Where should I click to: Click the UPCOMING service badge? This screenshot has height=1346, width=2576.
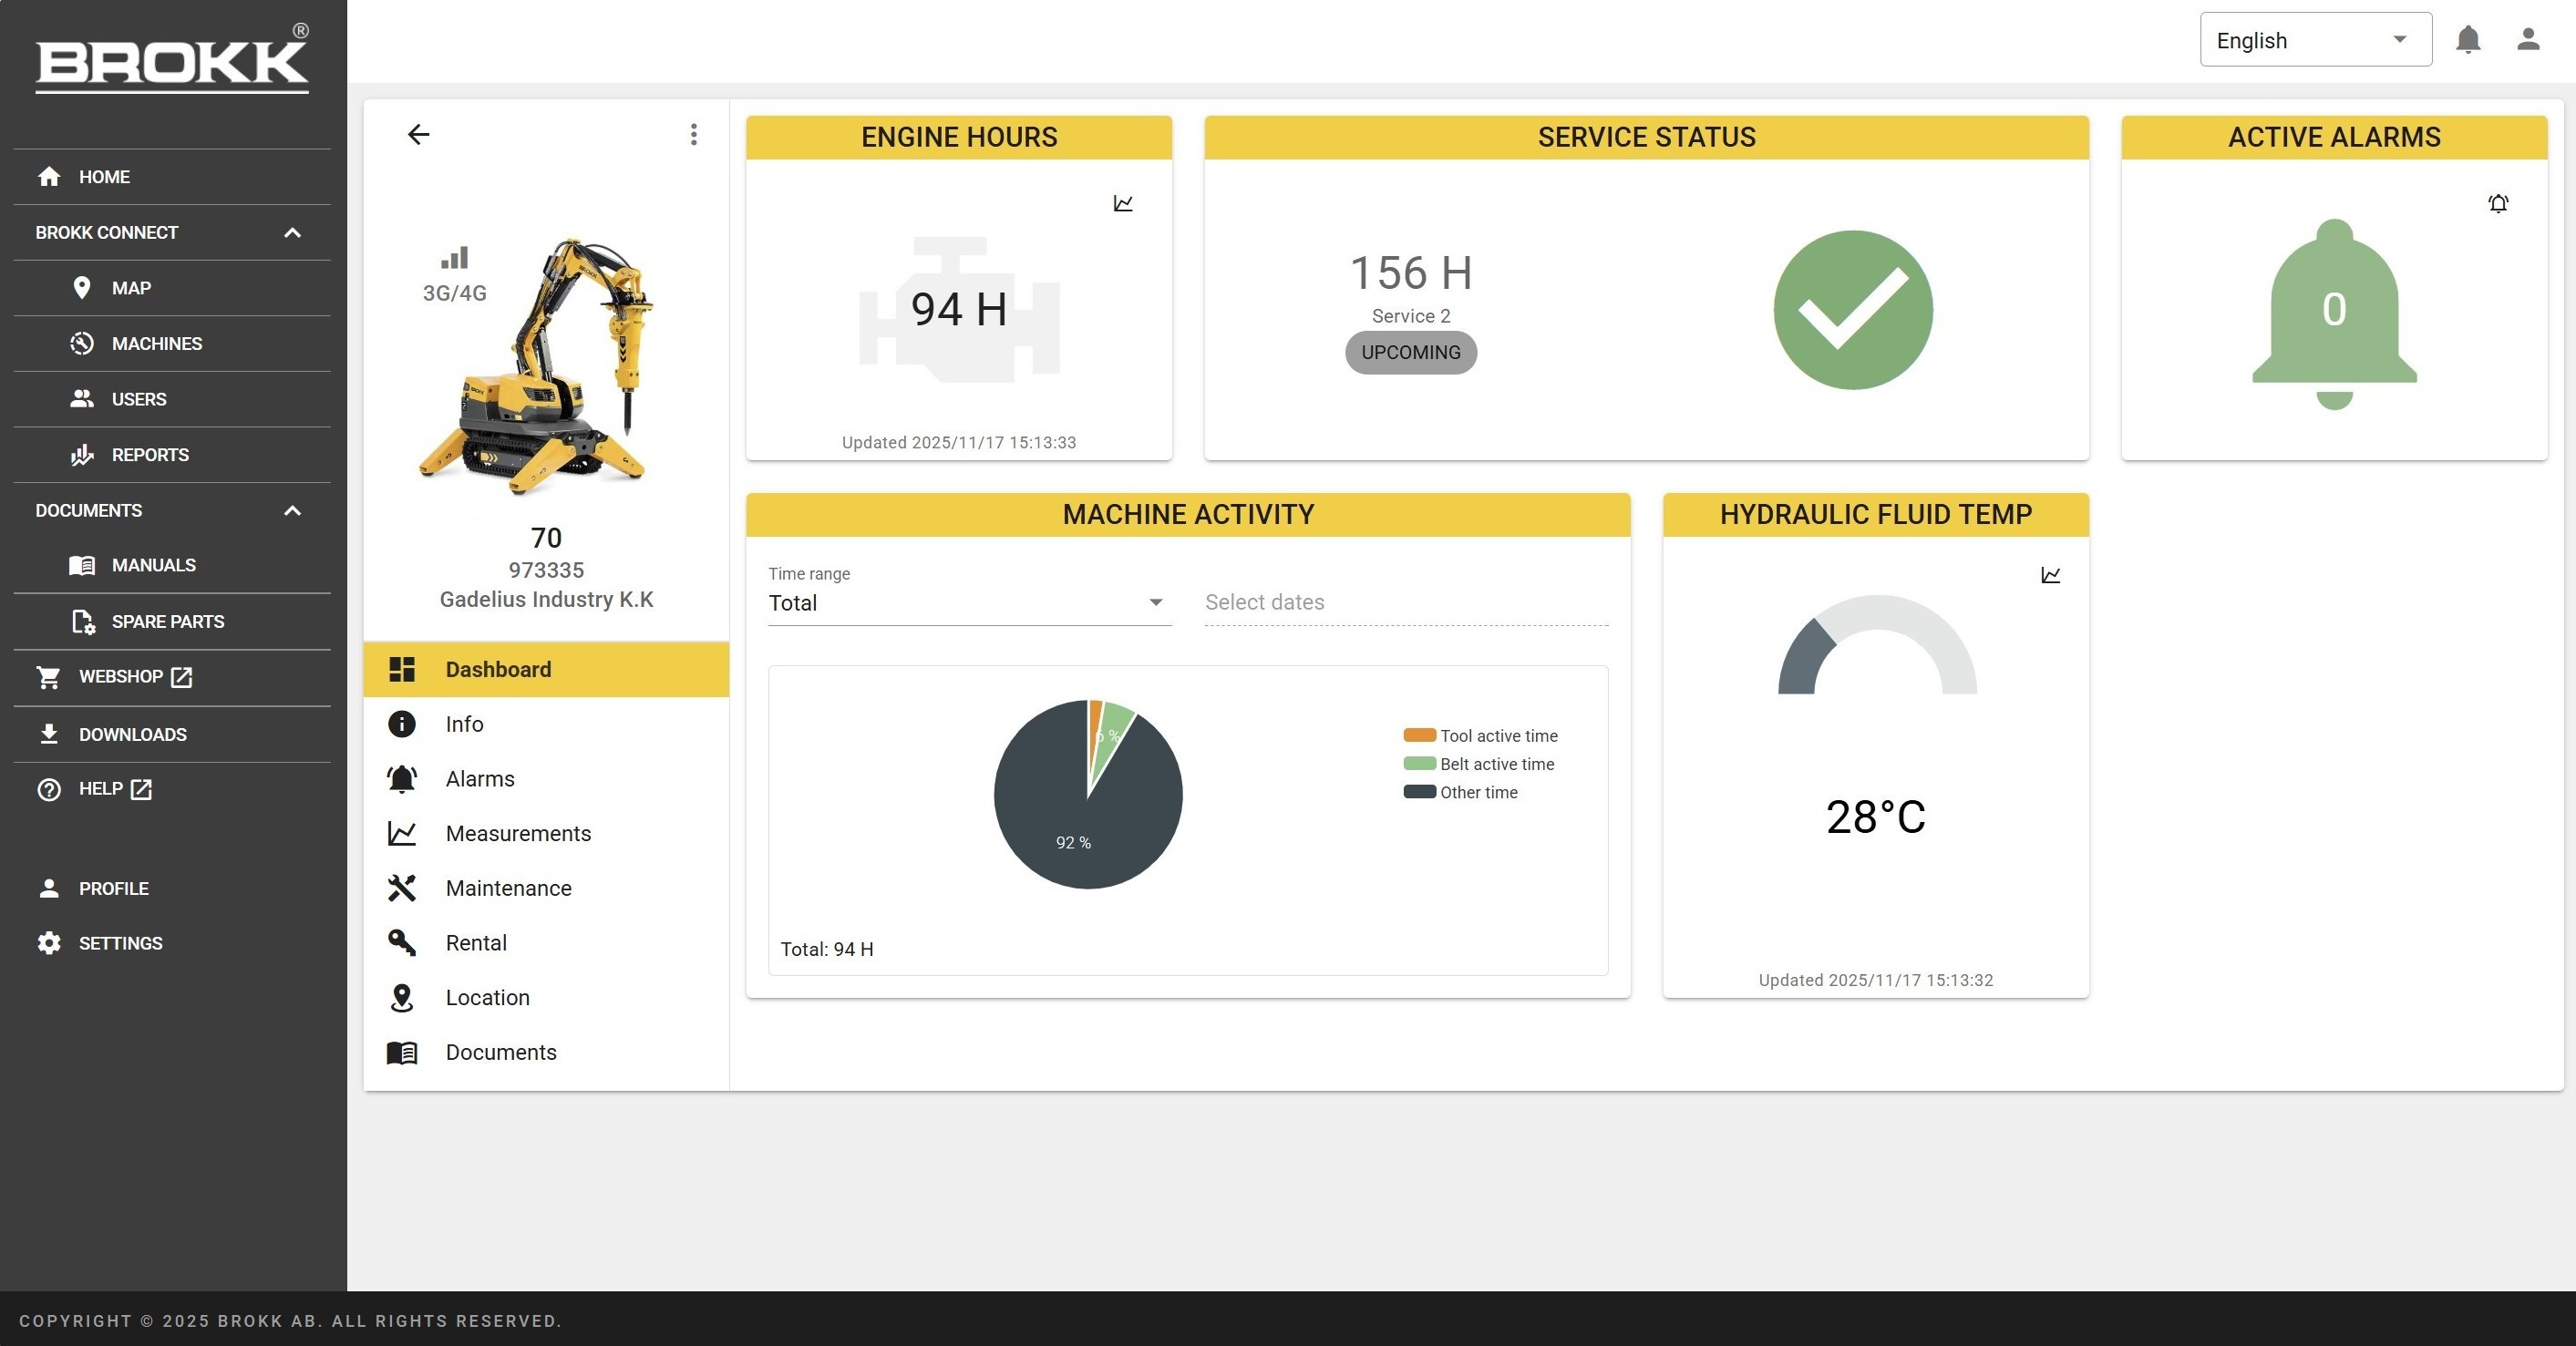1410,353
